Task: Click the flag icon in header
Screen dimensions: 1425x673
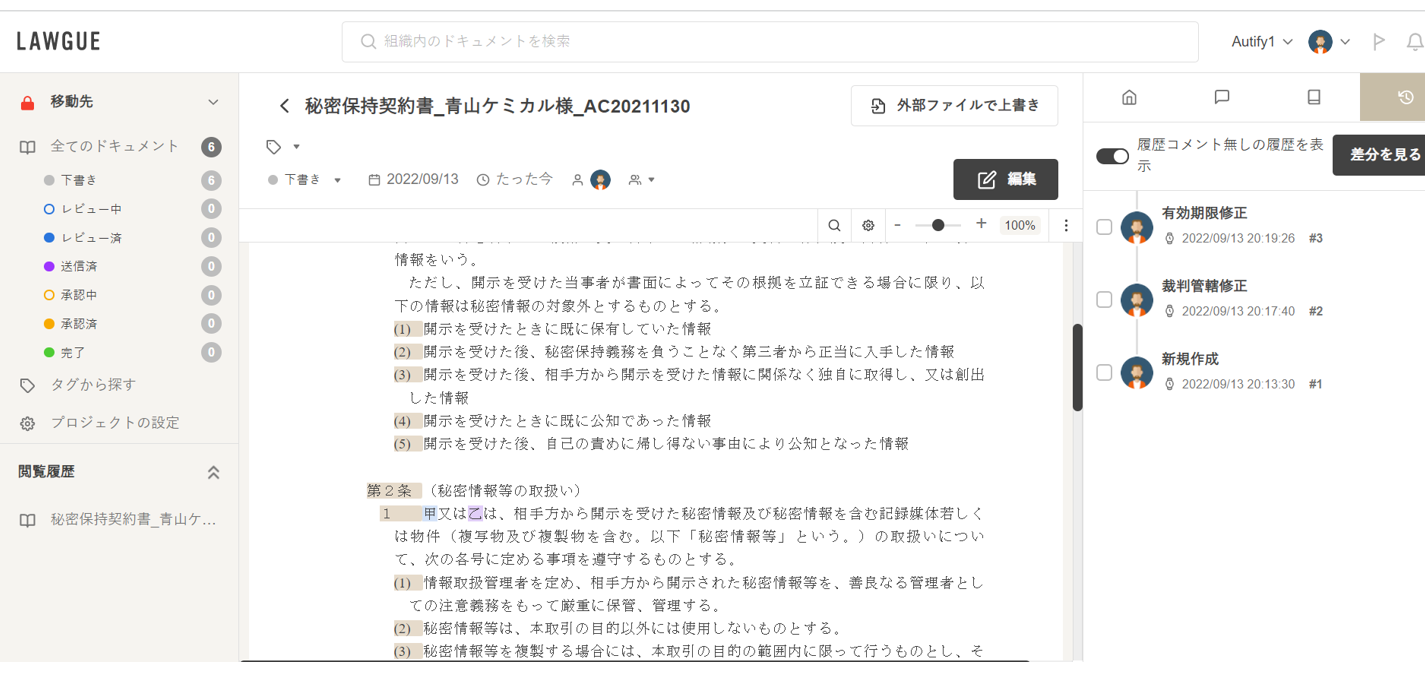Action: pos(1379,42)
